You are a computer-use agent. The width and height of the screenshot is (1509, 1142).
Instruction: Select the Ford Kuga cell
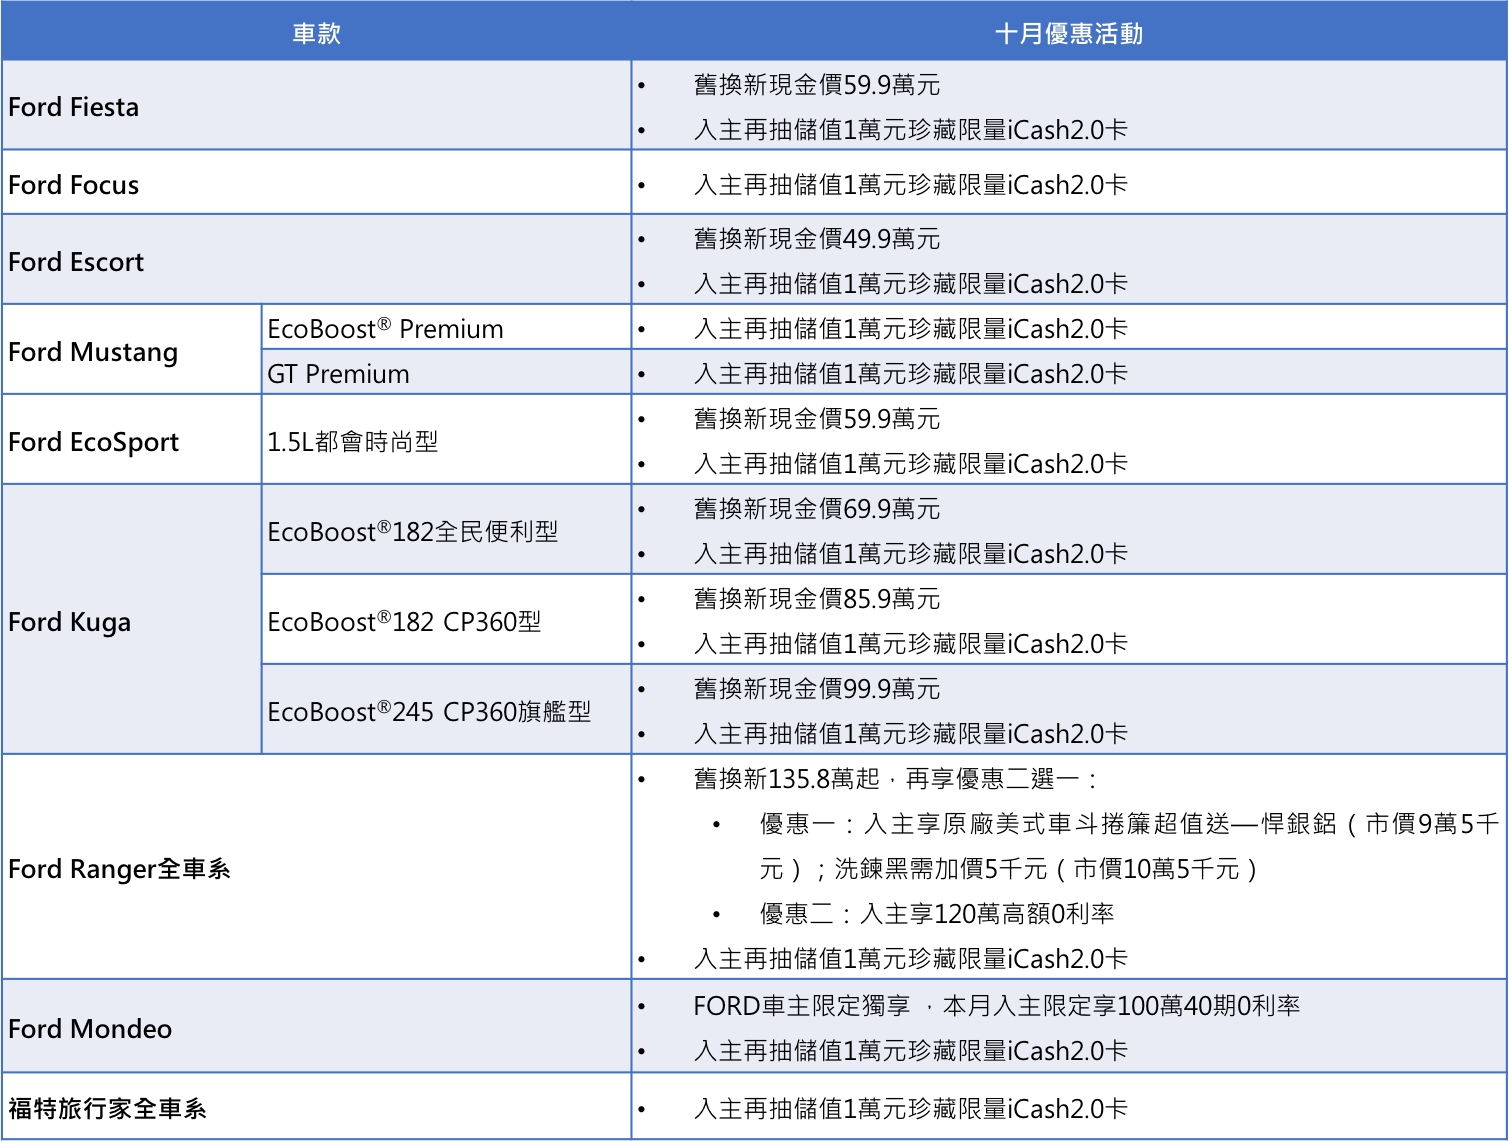coord(132,621)
